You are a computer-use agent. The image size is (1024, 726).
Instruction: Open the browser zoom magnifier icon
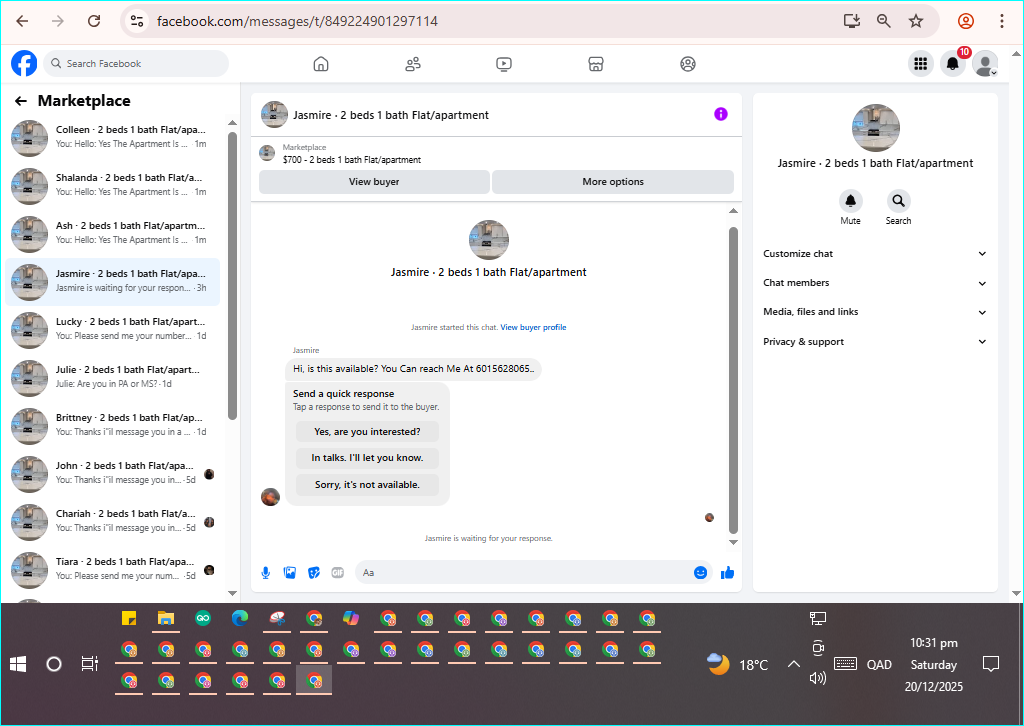pyautogui.click(x=884, y=21)
